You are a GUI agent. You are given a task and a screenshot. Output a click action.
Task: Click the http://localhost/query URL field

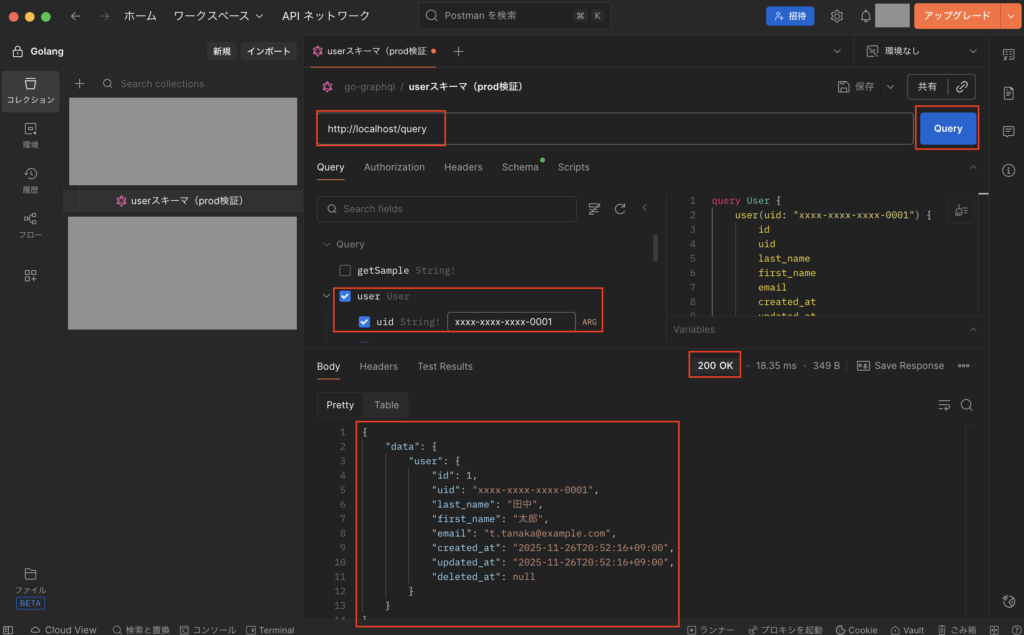[x=610, y=129]
